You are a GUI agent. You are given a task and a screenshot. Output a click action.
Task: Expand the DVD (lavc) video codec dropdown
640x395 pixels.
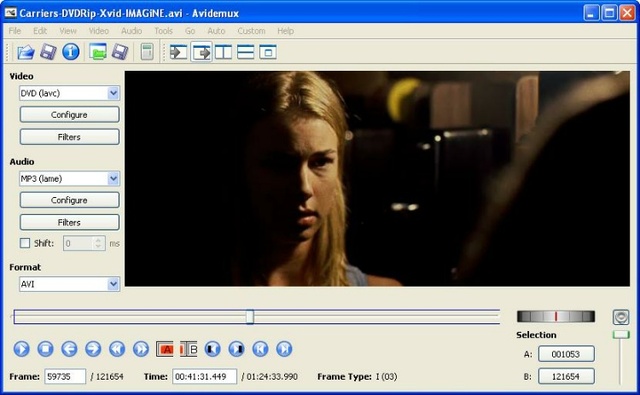[69, 93]
